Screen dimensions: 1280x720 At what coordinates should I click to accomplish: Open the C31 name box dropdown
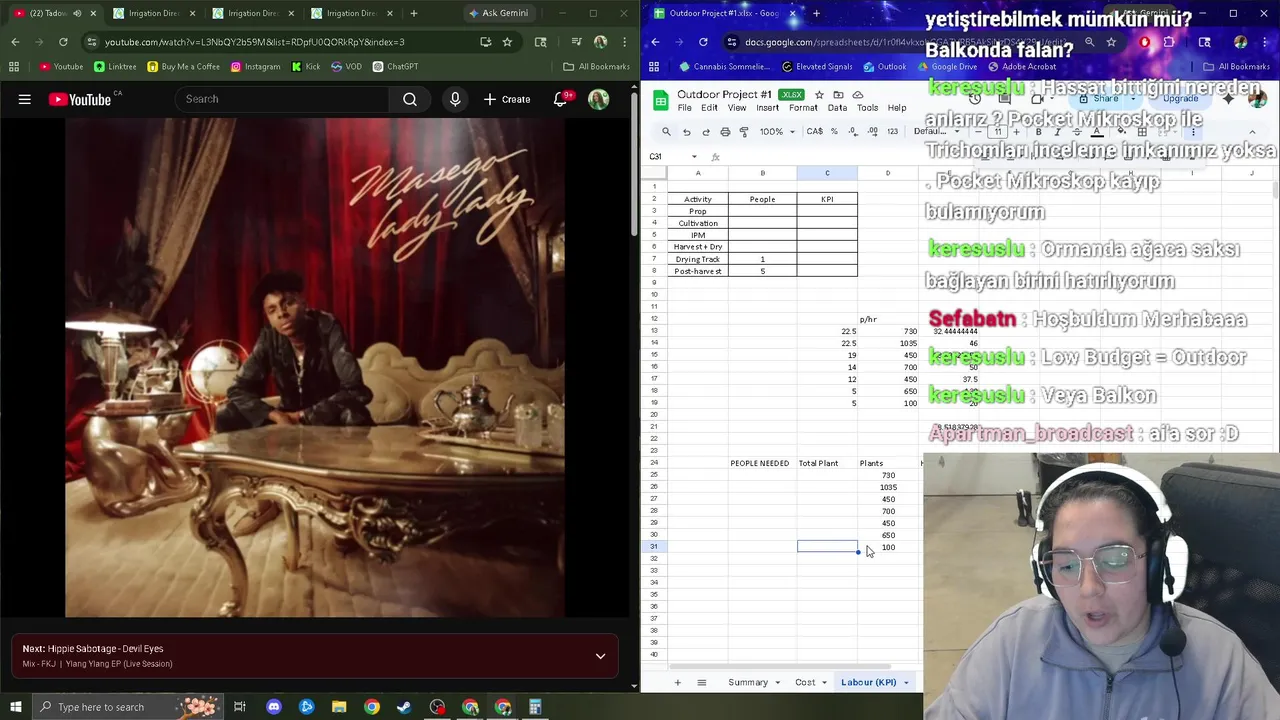[695, 157]
